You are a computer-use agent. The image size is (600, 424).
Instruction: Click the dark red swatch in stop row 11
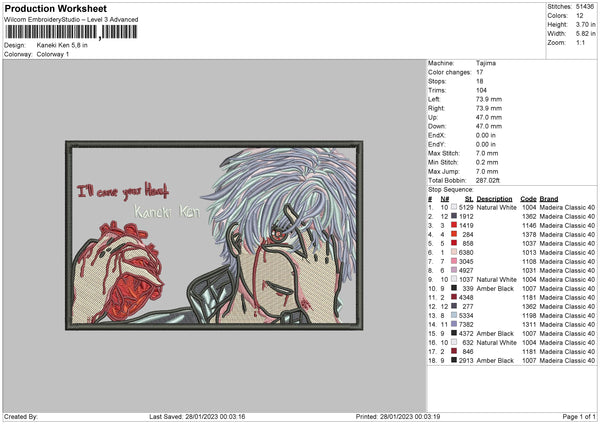coord(454,297)
